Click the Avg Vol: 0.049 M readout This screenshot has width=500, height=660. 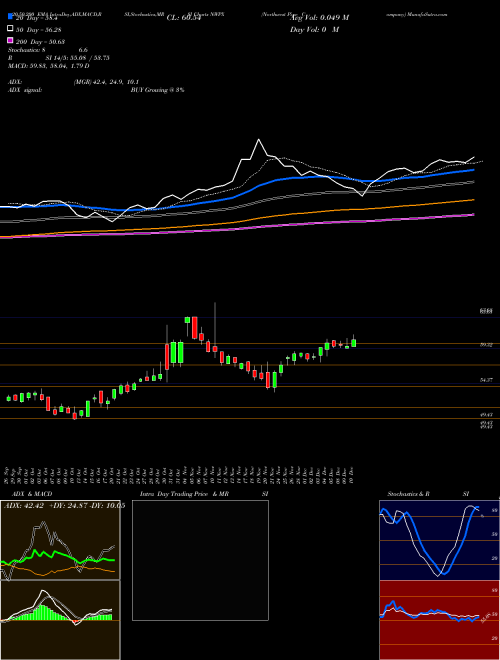[319, 18]
